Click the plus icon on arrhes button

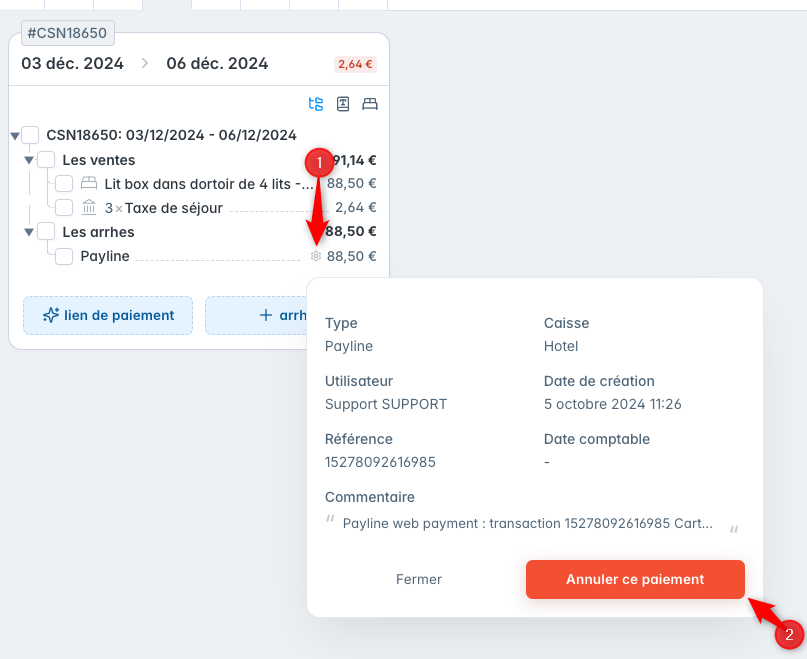coord(266,315)
